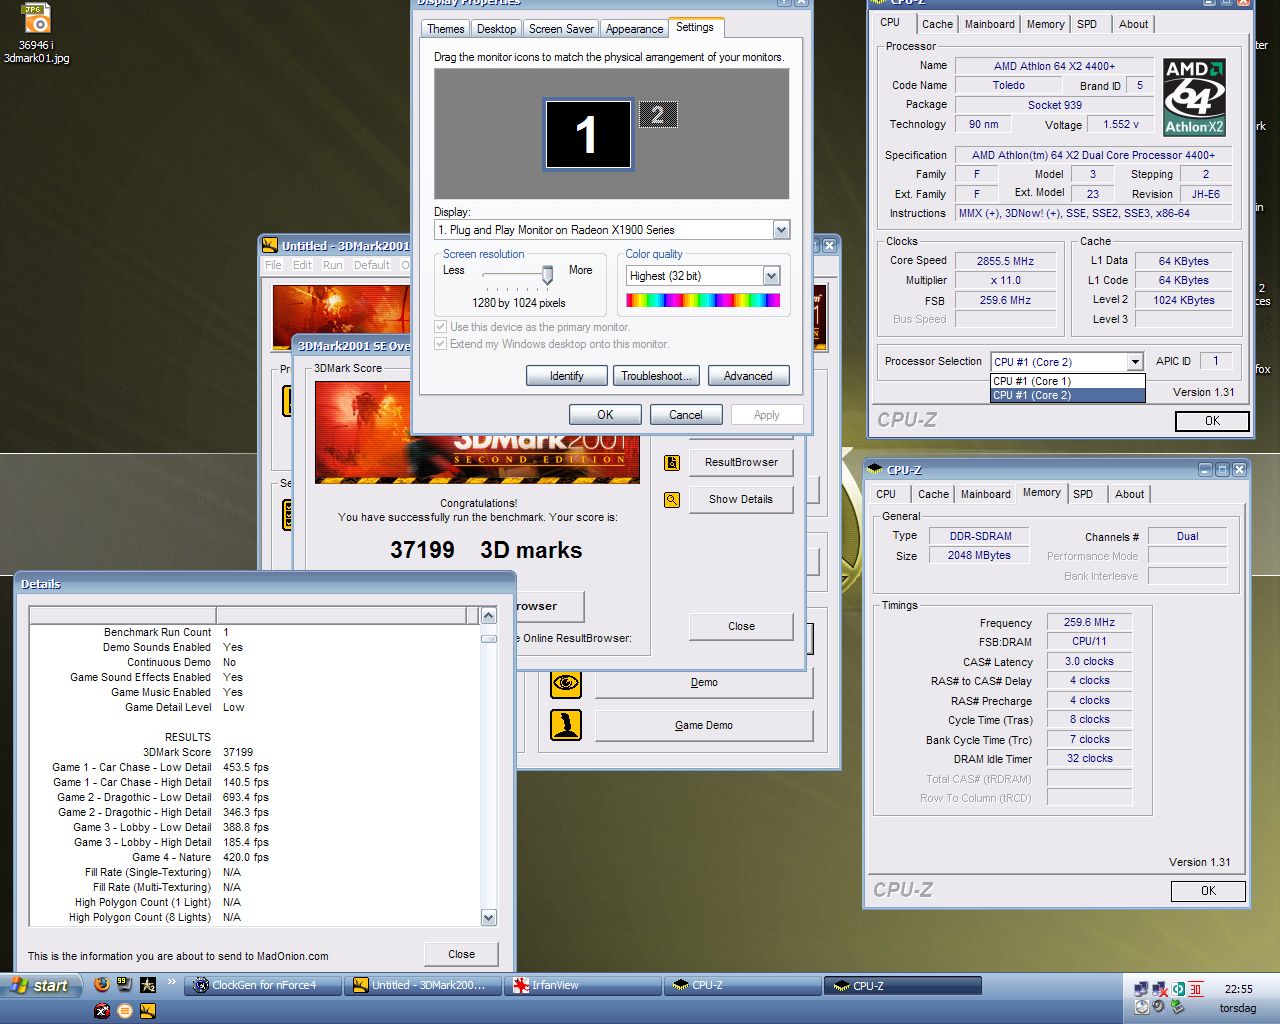Click the monitor '99' quick launch icon
The width and height of the screenshot is (1280, 1024).
124,984
